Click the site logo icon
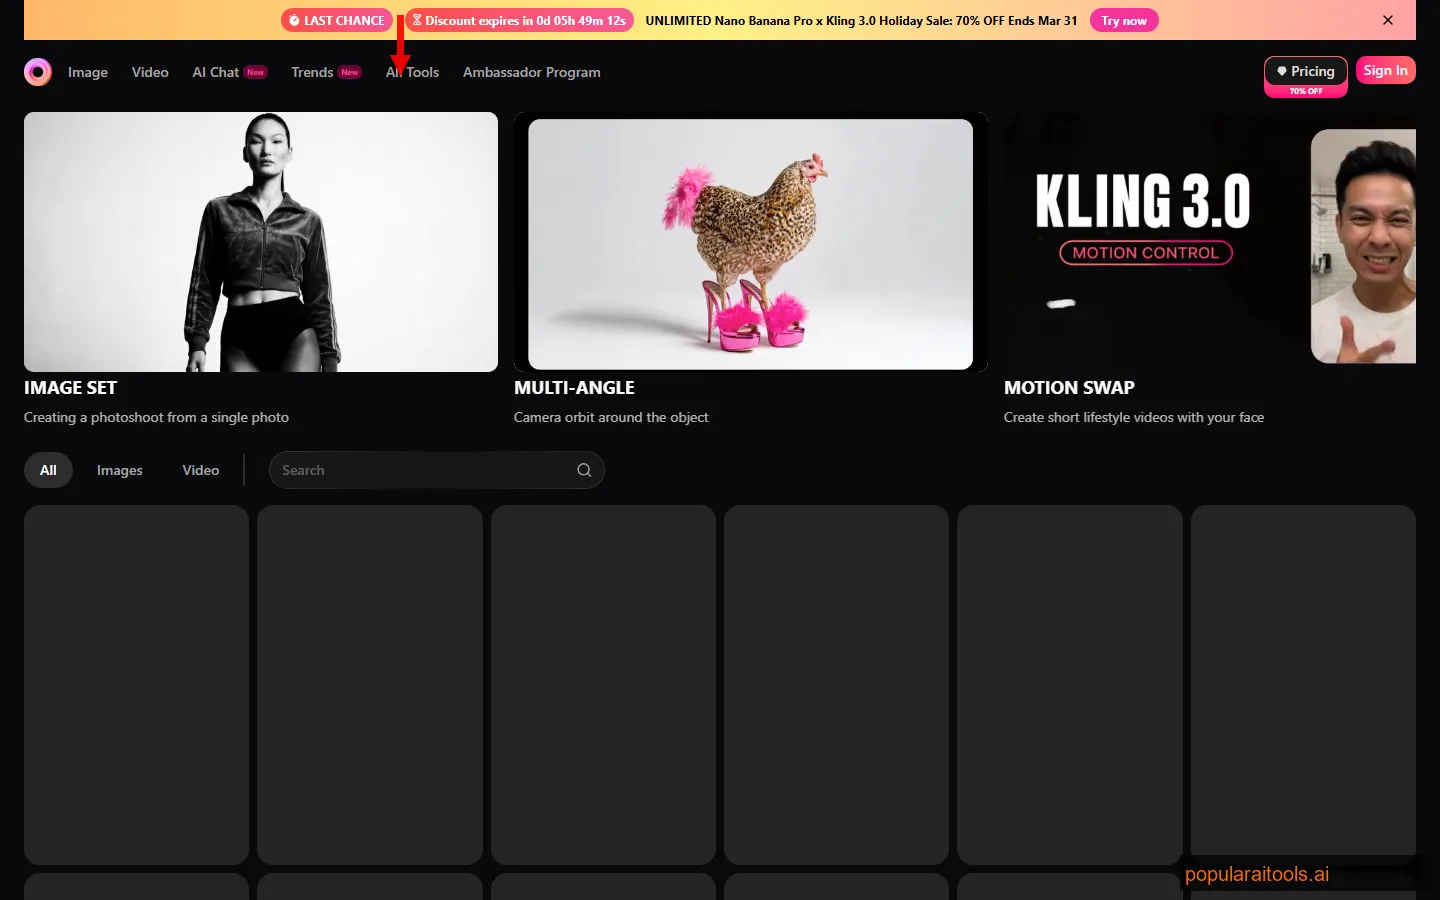Screen dimensions: 1440x900 38,72
